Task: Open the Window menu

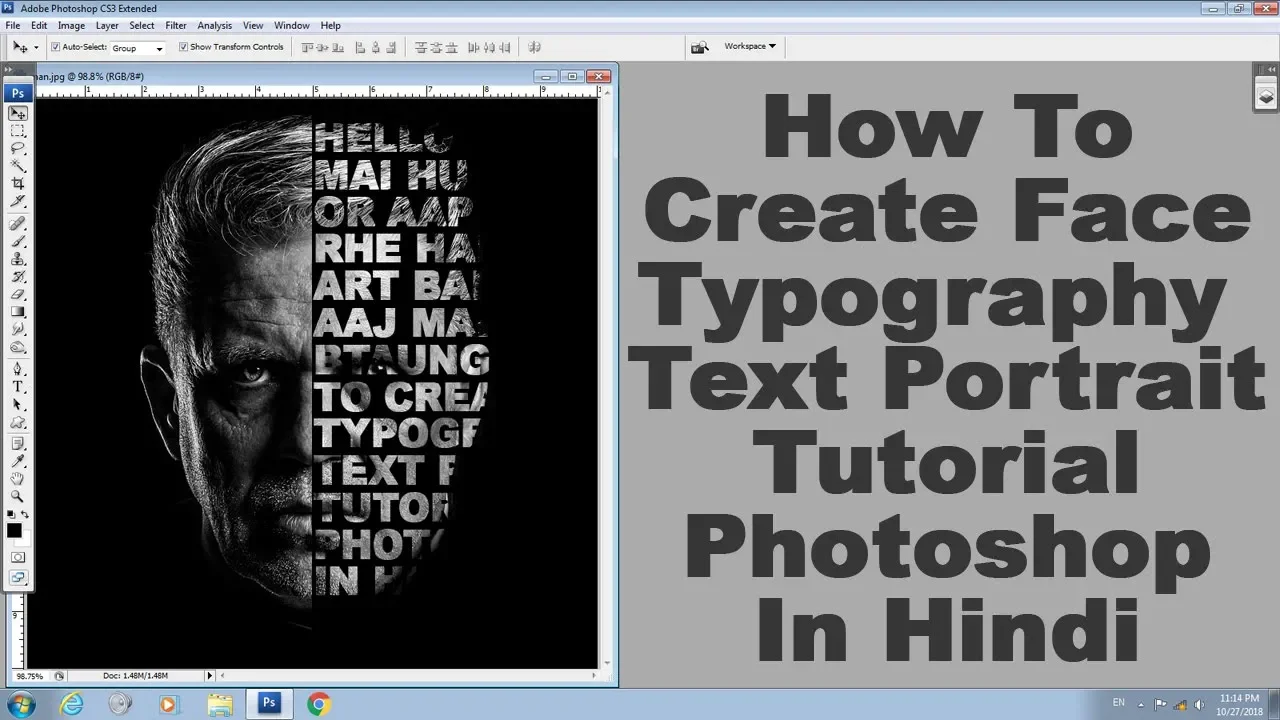Action: point(292,25)
